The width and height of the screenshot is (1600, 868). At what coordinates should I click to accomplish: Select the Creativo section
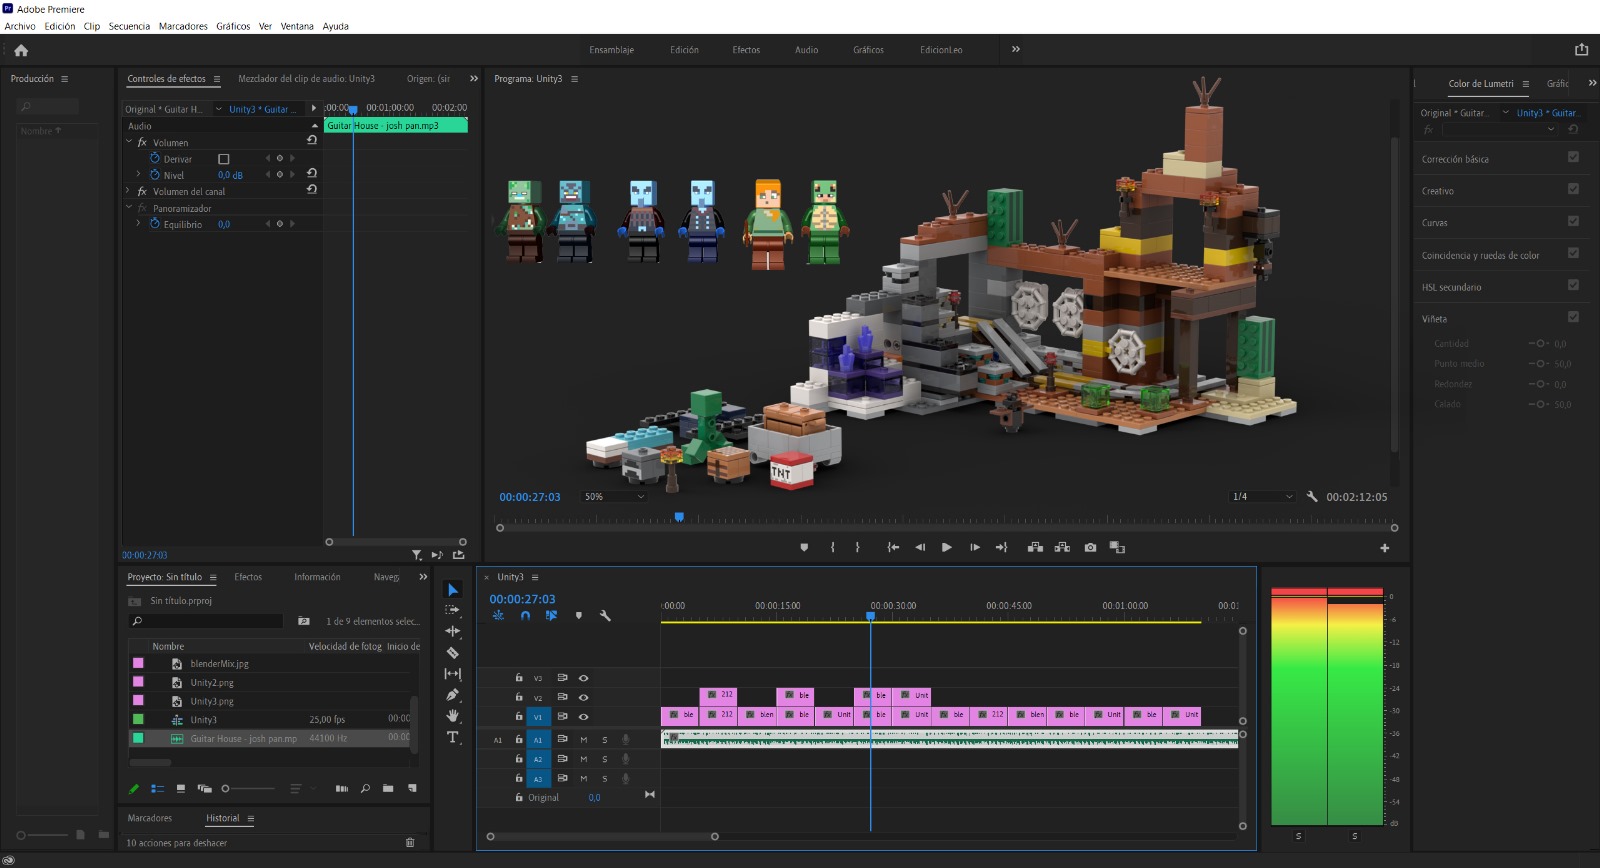point(1437,191)
